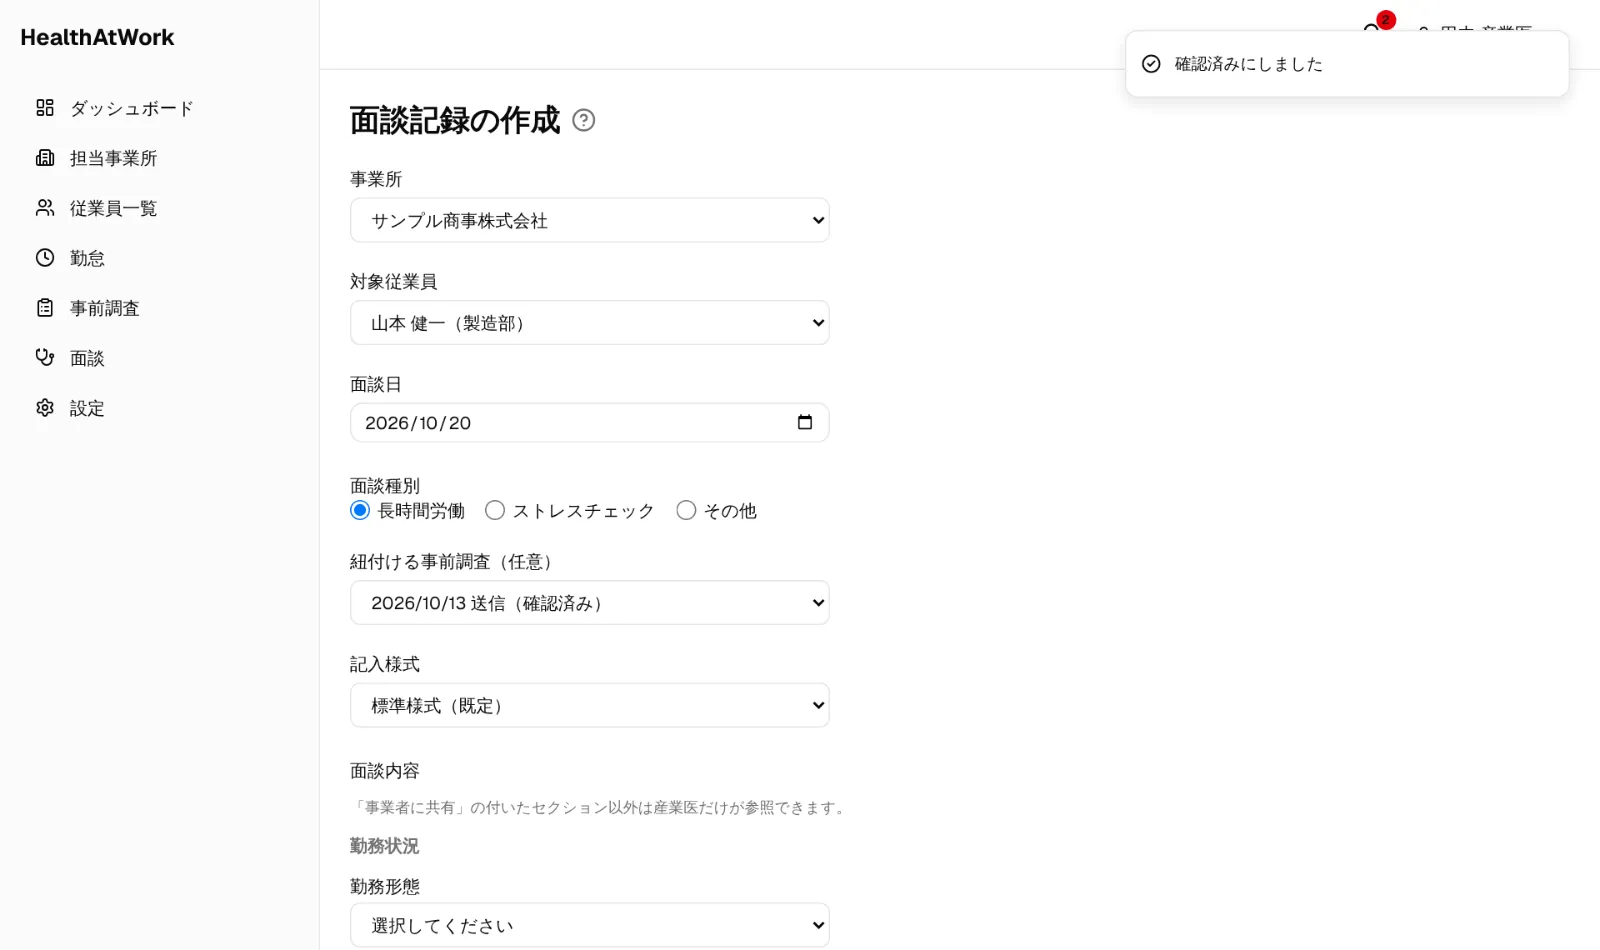
Task: Open the 記入様式 dropdown showing 標準様式
Action: coord(590,705)
